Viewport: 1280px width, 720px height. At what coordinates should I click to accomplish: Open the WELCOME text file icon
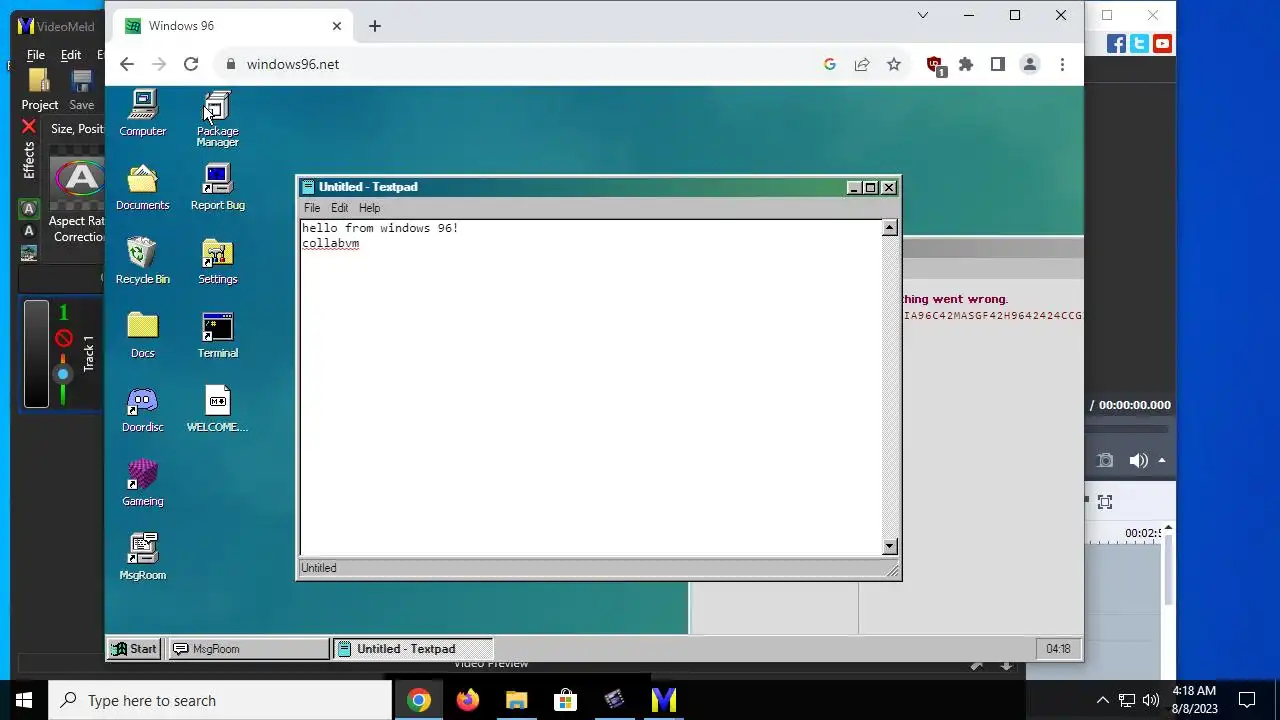(x=217, y=409)
